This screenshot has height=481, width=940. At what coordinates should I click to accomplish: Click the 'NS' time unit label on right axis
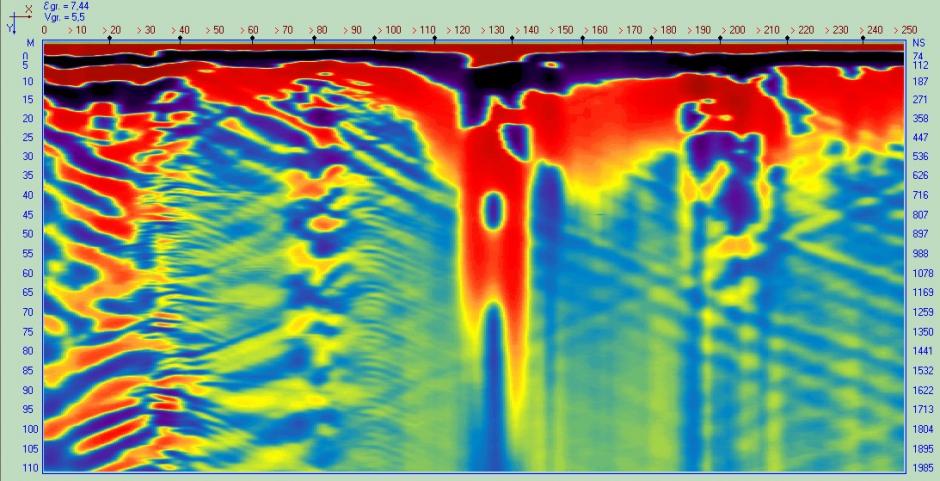click(x=918, y=43)
